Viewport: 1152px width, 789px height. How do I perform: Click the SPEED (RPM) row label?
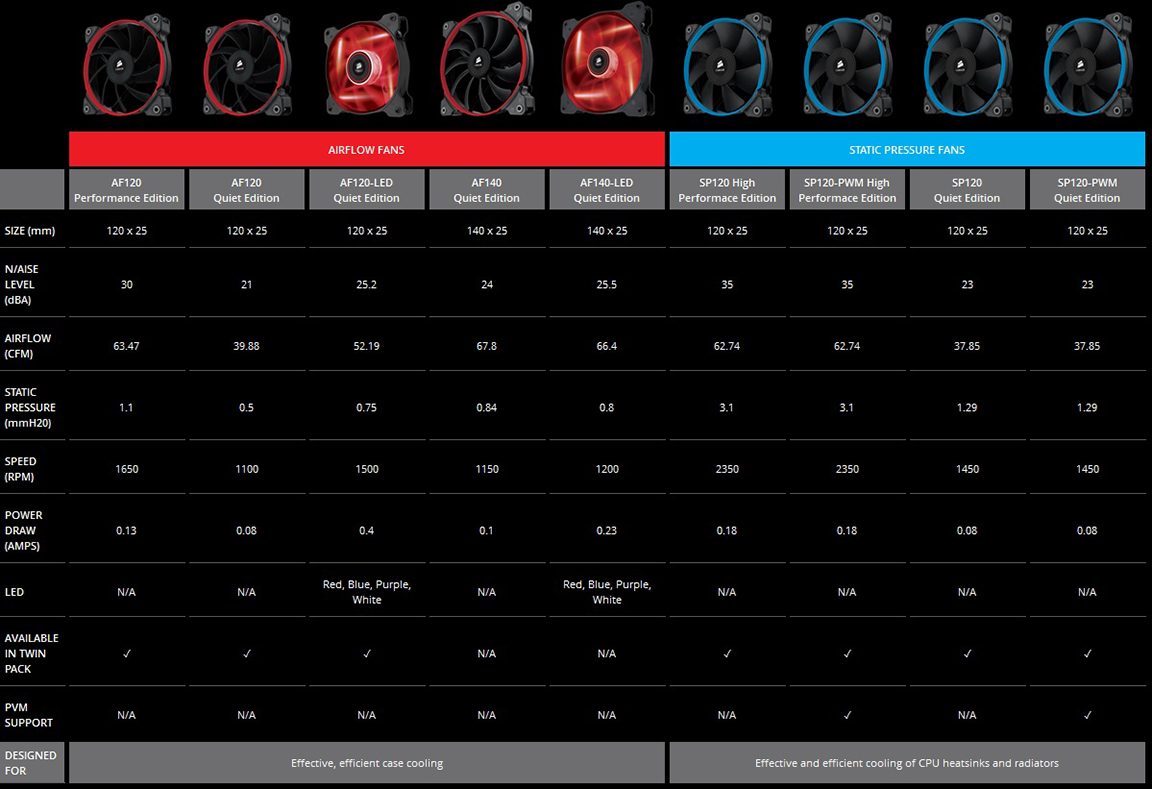coord(21,469)
